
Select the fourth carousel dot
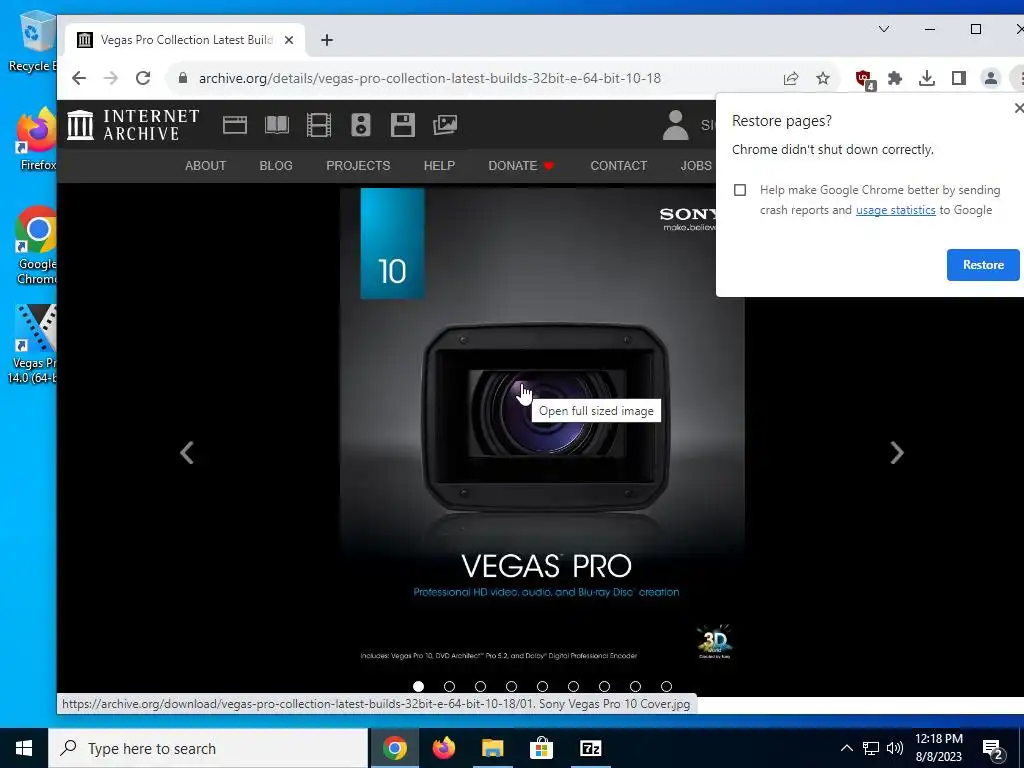(x=511, y=686)
